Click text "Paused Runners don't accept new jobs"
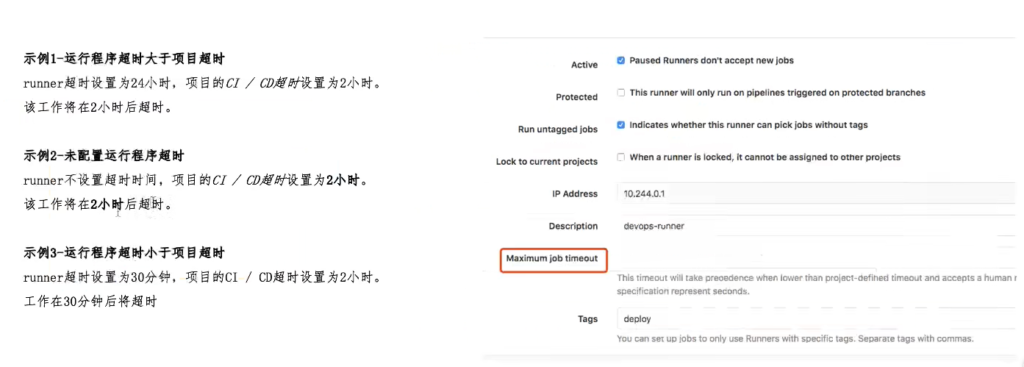Screen dimensions: 1024x367 (x=711, y=60)
